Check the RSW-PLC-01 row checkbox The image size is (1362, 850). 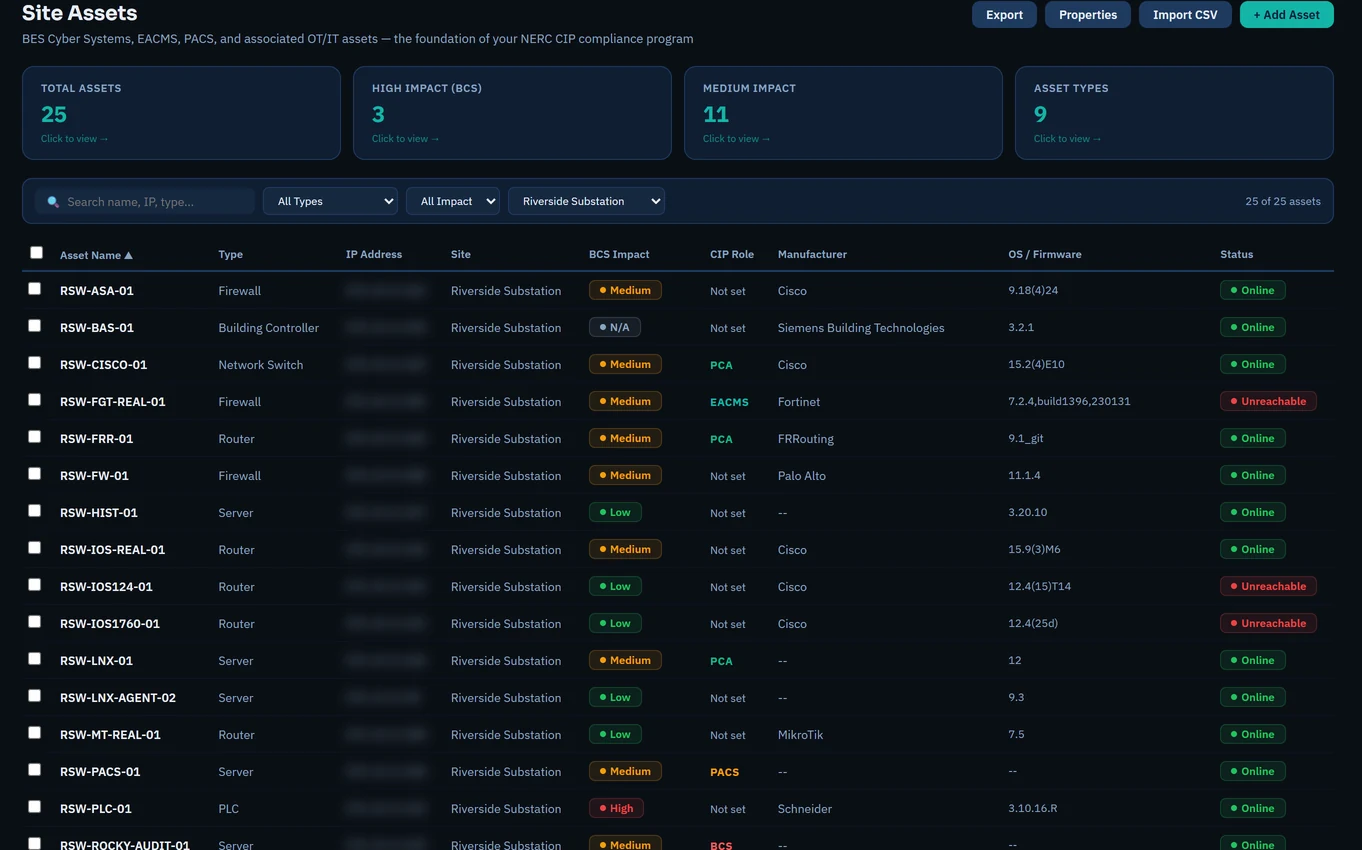[x=34, y=807]
